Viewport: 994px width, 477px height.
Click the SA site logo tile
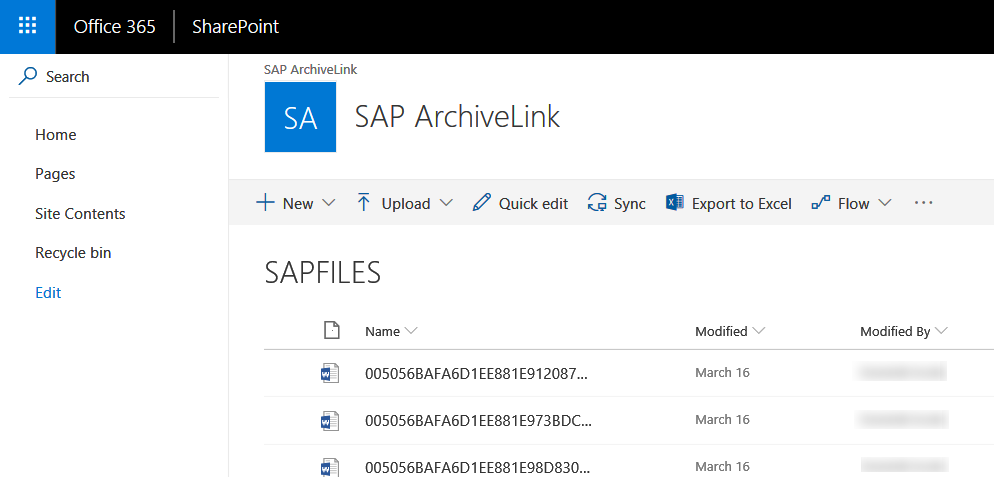[300, 117]
